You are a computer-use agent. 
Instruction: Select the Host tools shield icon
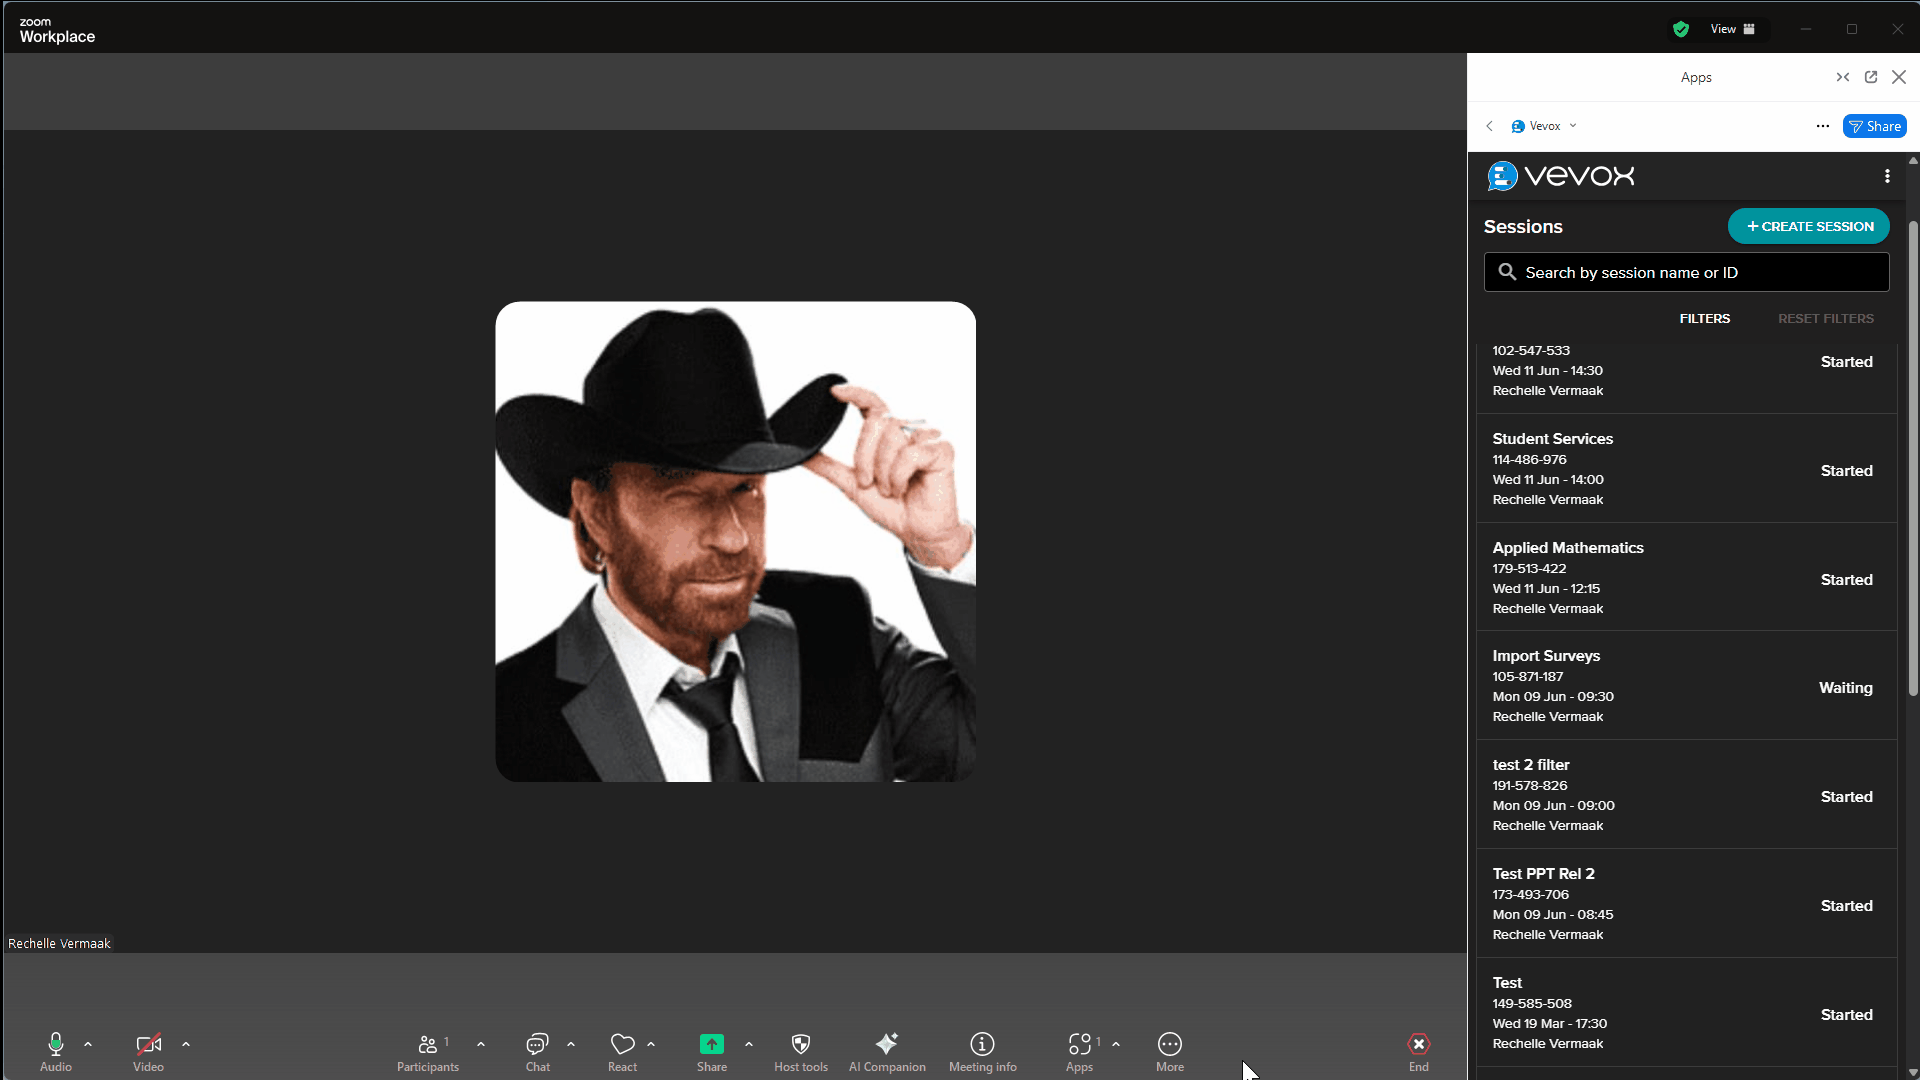click(800, 1044)
